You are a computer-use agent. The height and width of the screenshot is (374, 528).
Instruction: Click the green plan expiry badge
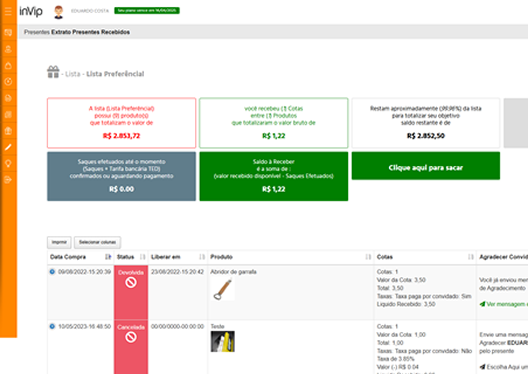(147, 11)
